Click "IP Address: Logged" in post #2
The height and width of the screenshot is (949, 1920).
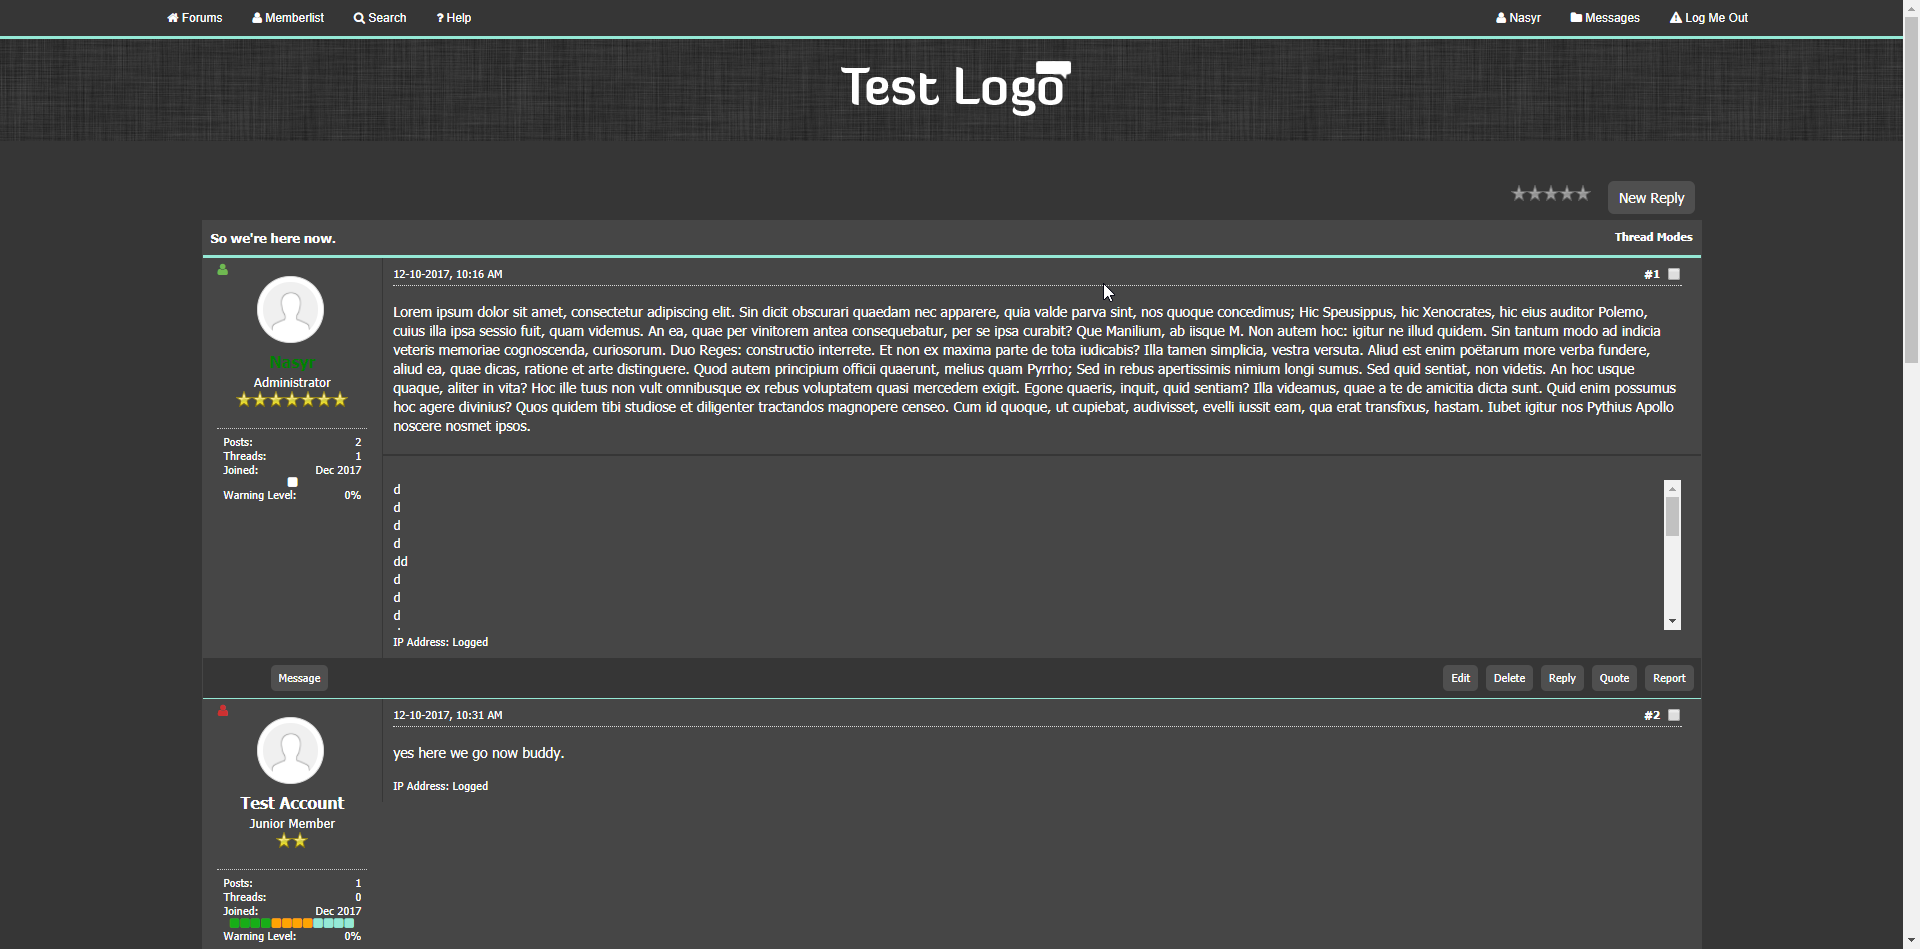[441, 786]
